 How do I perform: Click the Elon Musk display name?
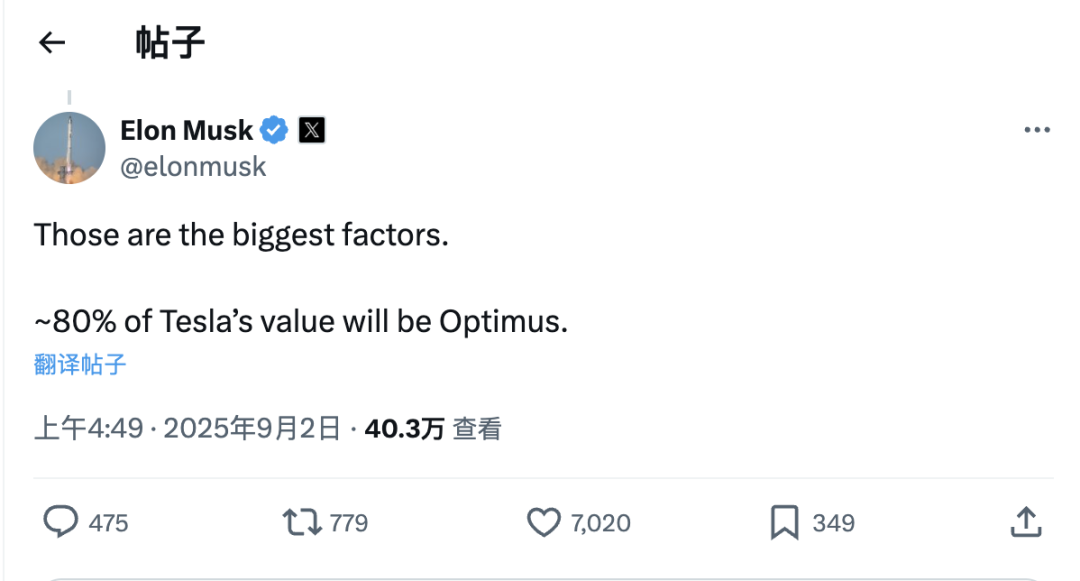[187, 130]
